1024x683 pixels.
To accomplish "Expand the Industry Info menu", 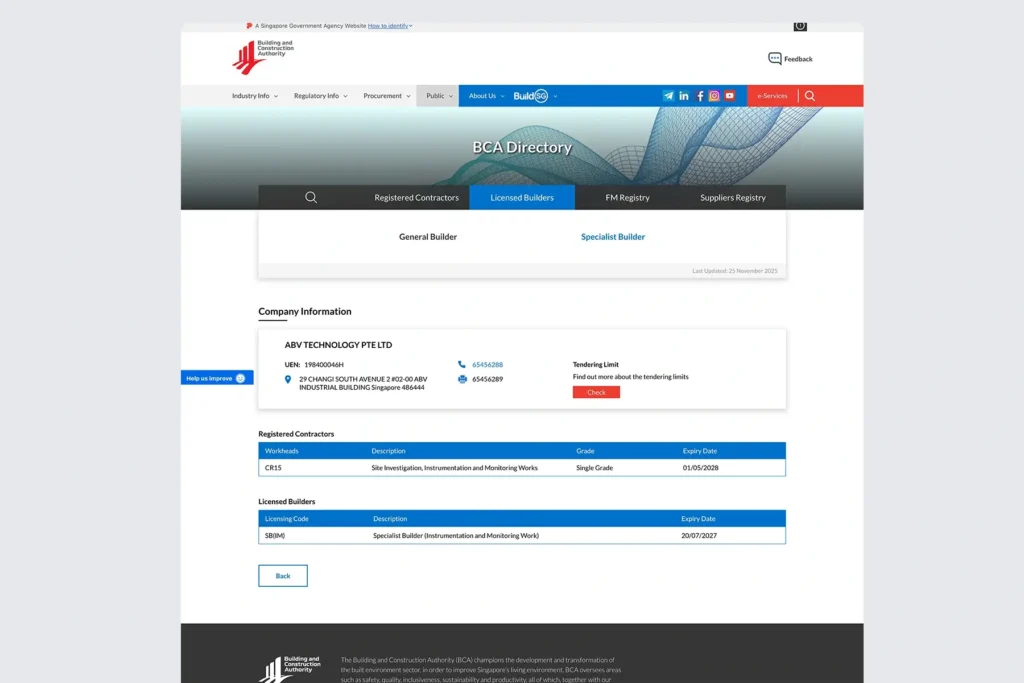I will pyautogui.click(x=255, y=96).
